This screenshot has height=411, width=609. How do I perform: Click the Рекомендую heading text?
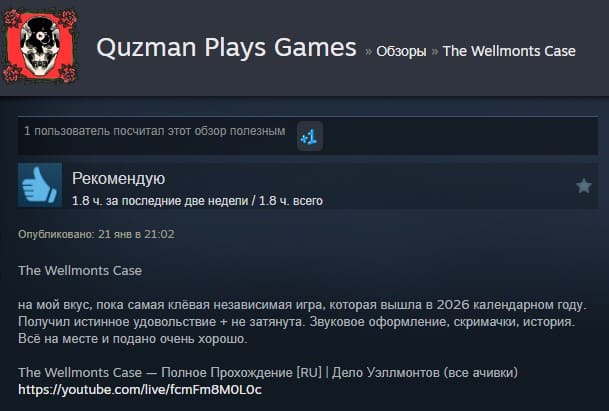pos(118,178)
